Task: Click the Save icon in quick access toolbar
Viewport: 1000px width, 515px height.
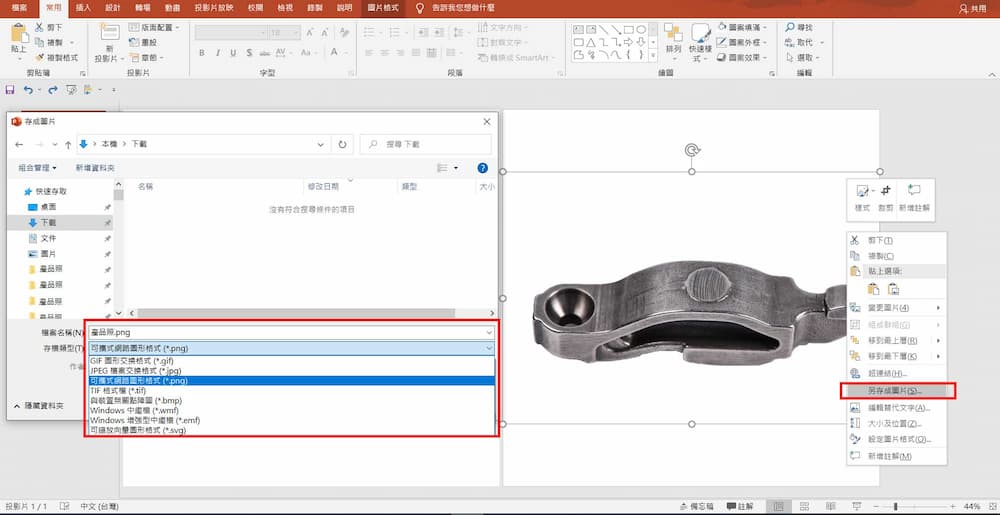Action: 10,89
